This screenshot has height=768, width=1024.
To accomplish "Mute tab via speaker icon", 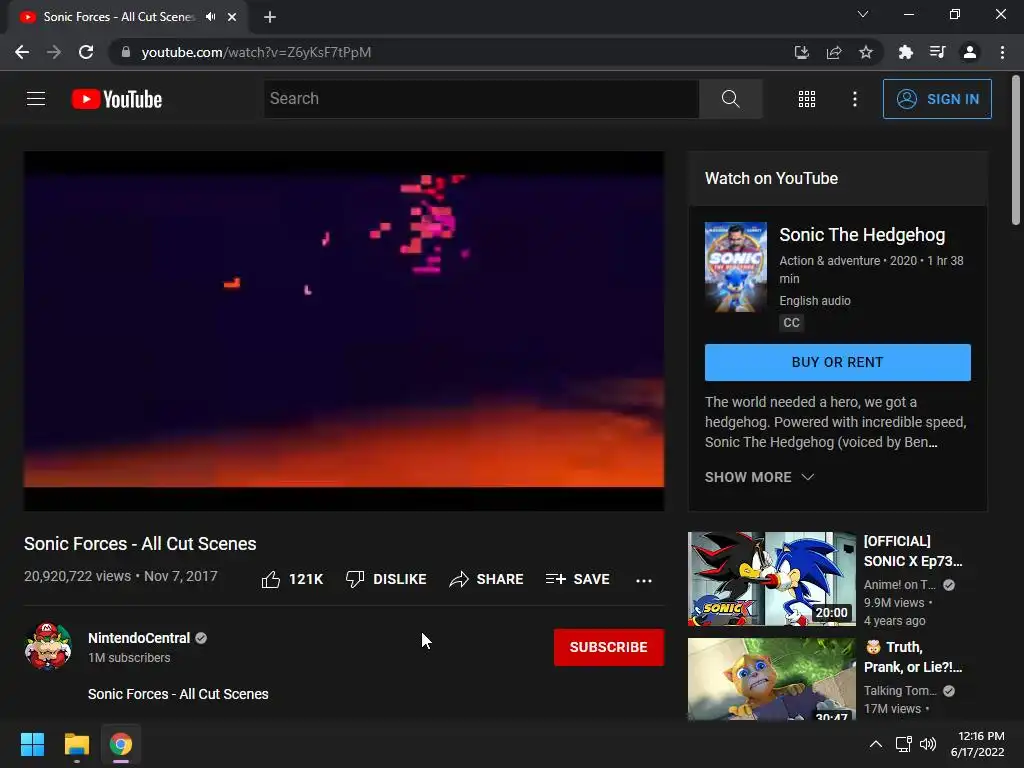I will [x=210, y=17].
